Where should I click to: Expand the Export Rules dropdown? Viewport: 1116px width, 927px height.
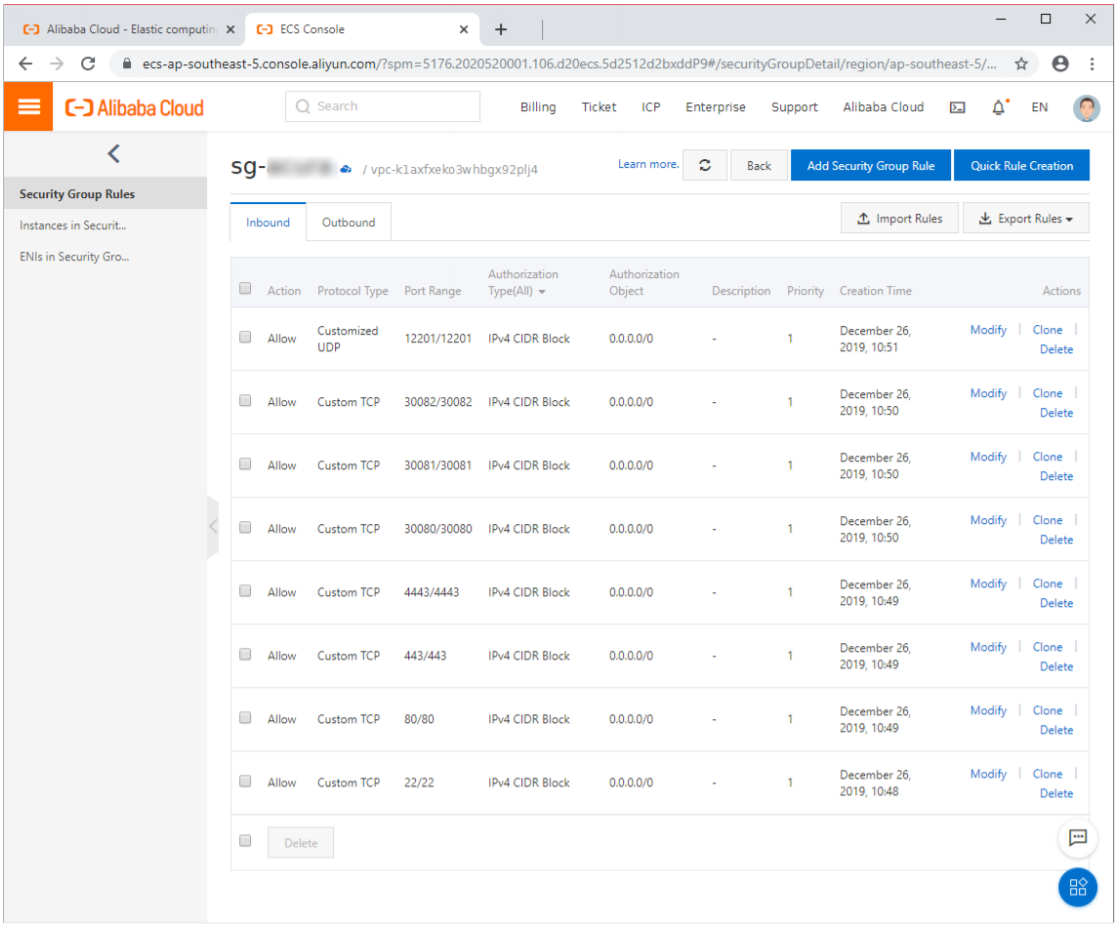1025,219
